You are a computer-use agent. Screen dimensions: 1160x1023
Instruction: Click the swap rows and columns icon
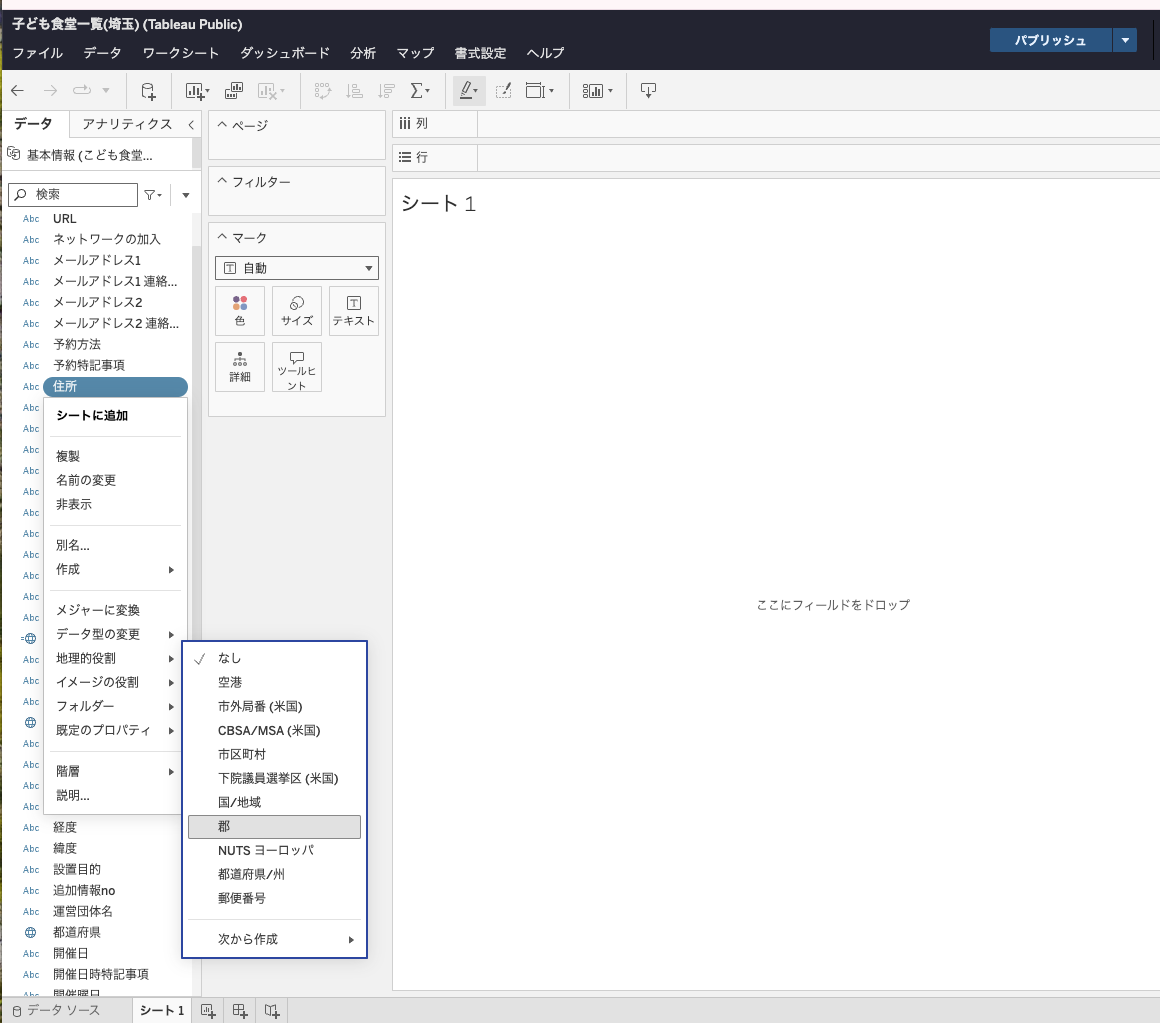click(x=323, y=91)
